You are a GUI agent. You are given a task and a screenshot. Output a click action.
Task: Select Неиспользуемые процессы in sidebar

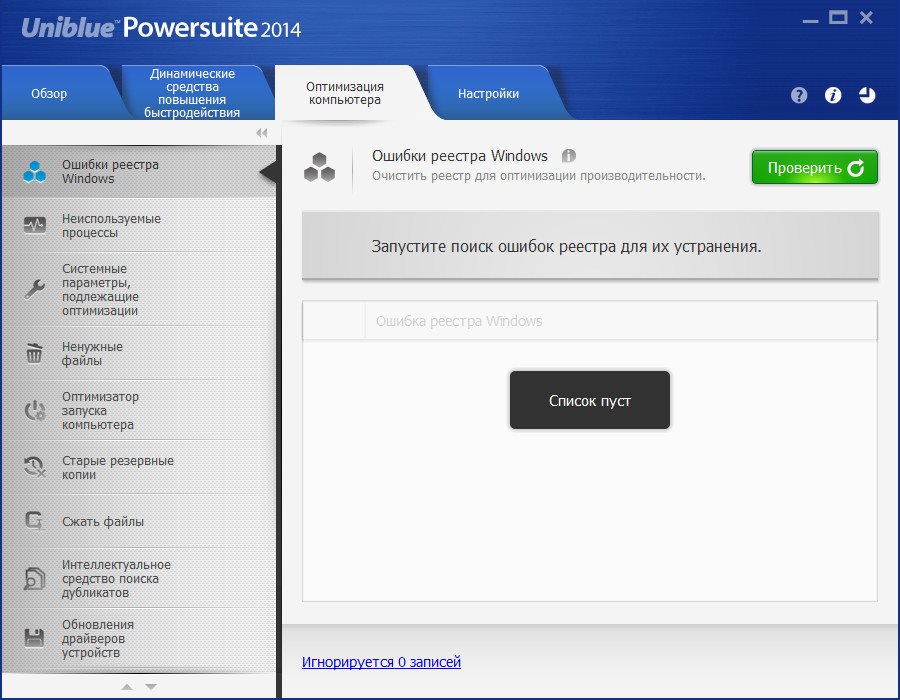coord(139,225)
